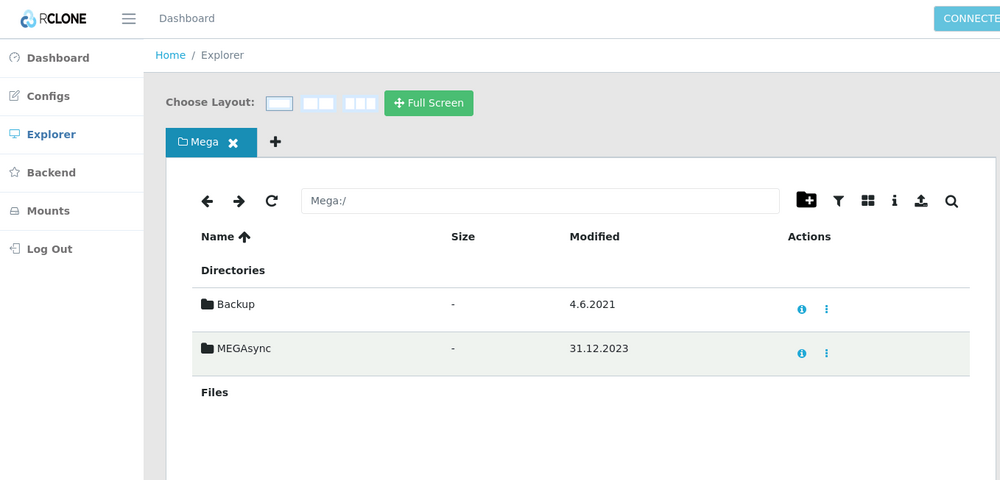Click the Size column header
1000x480 pixels.
(463, 236)
